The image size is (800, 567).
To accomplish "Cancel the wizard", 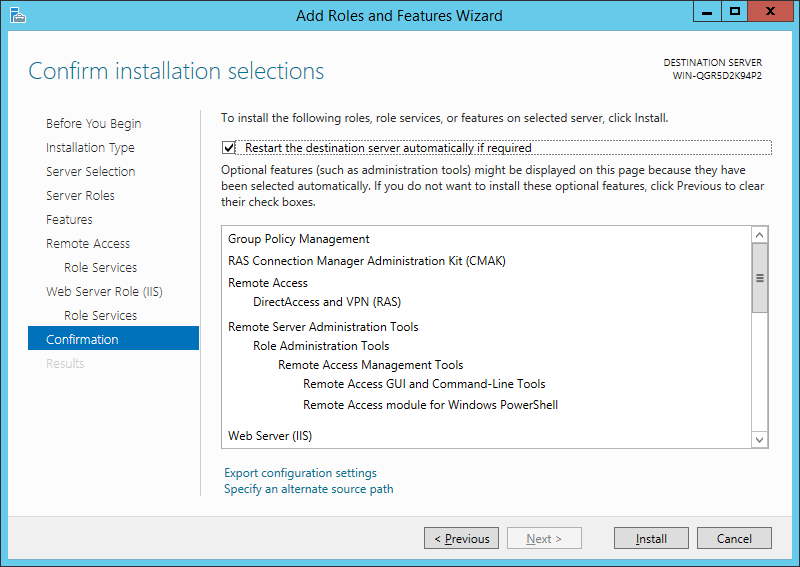I will click(734, 538).
